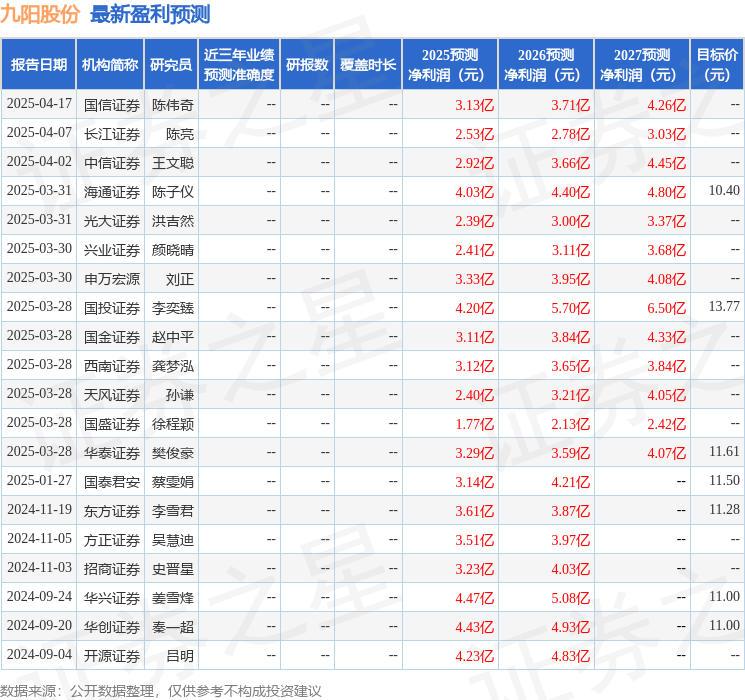Open the 开源证券 institution entry
Screen dimensions: 745x700
pyautogui.click(x=112, y=656)
